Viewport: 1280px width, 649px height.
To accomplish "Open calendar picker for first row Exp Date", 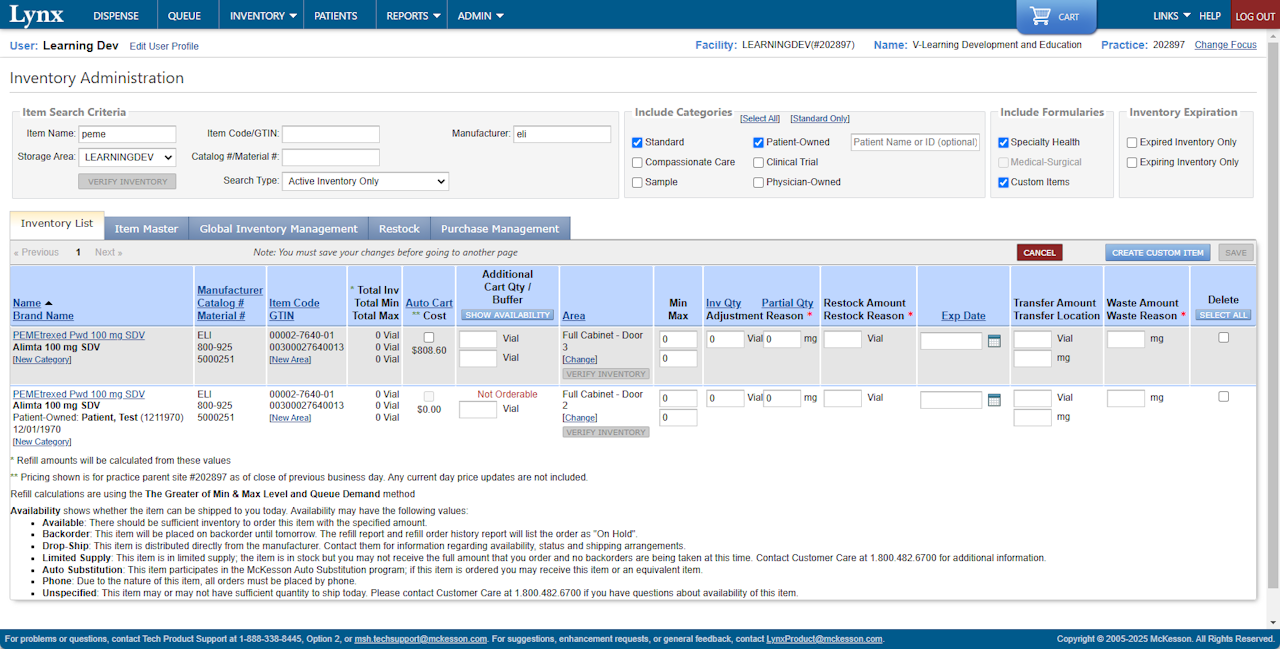I will pos(994,341).
